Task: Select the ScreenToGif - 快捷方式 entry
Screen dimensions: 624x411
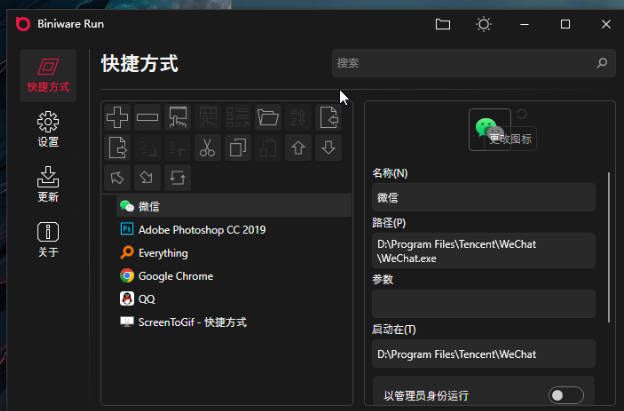Action: pyautogui.click(x=234, y=322)
